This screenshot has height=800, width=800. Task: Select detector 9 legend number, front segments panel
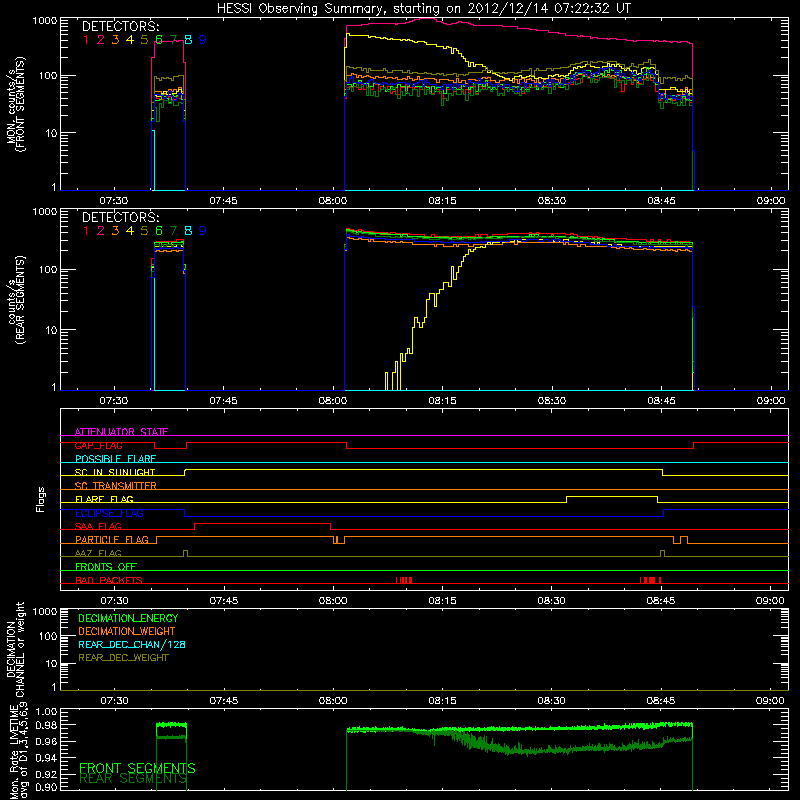(203, 40)
